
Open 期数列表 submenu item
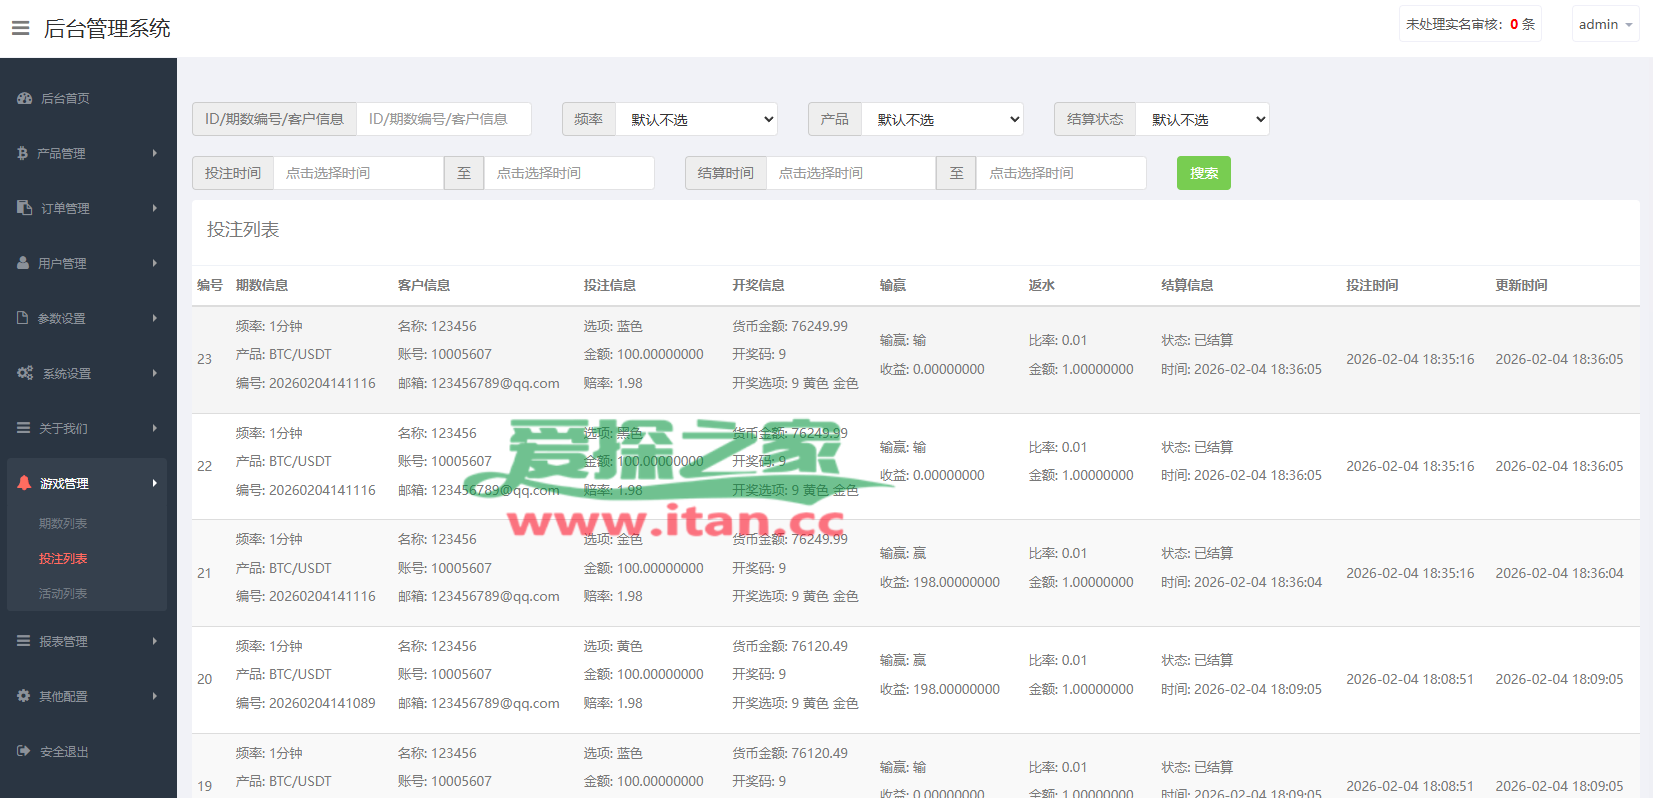[63, 523]
